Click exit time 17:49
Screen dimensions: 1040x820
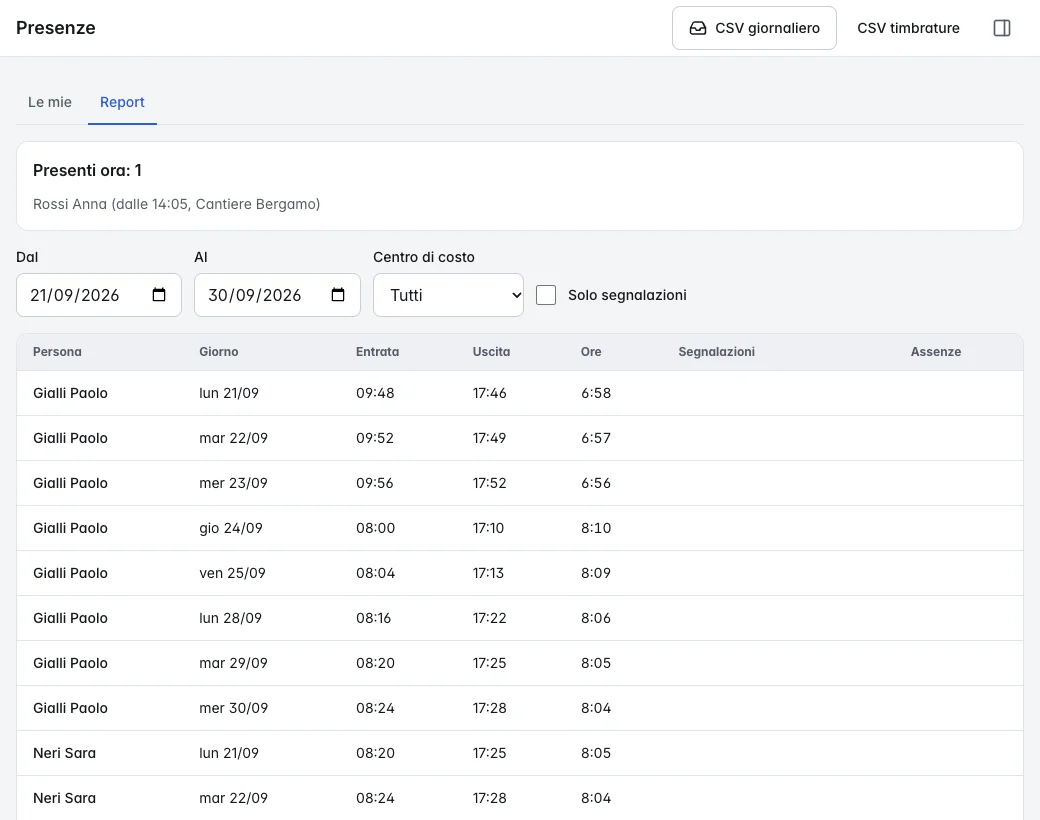(x=489, y=439)
